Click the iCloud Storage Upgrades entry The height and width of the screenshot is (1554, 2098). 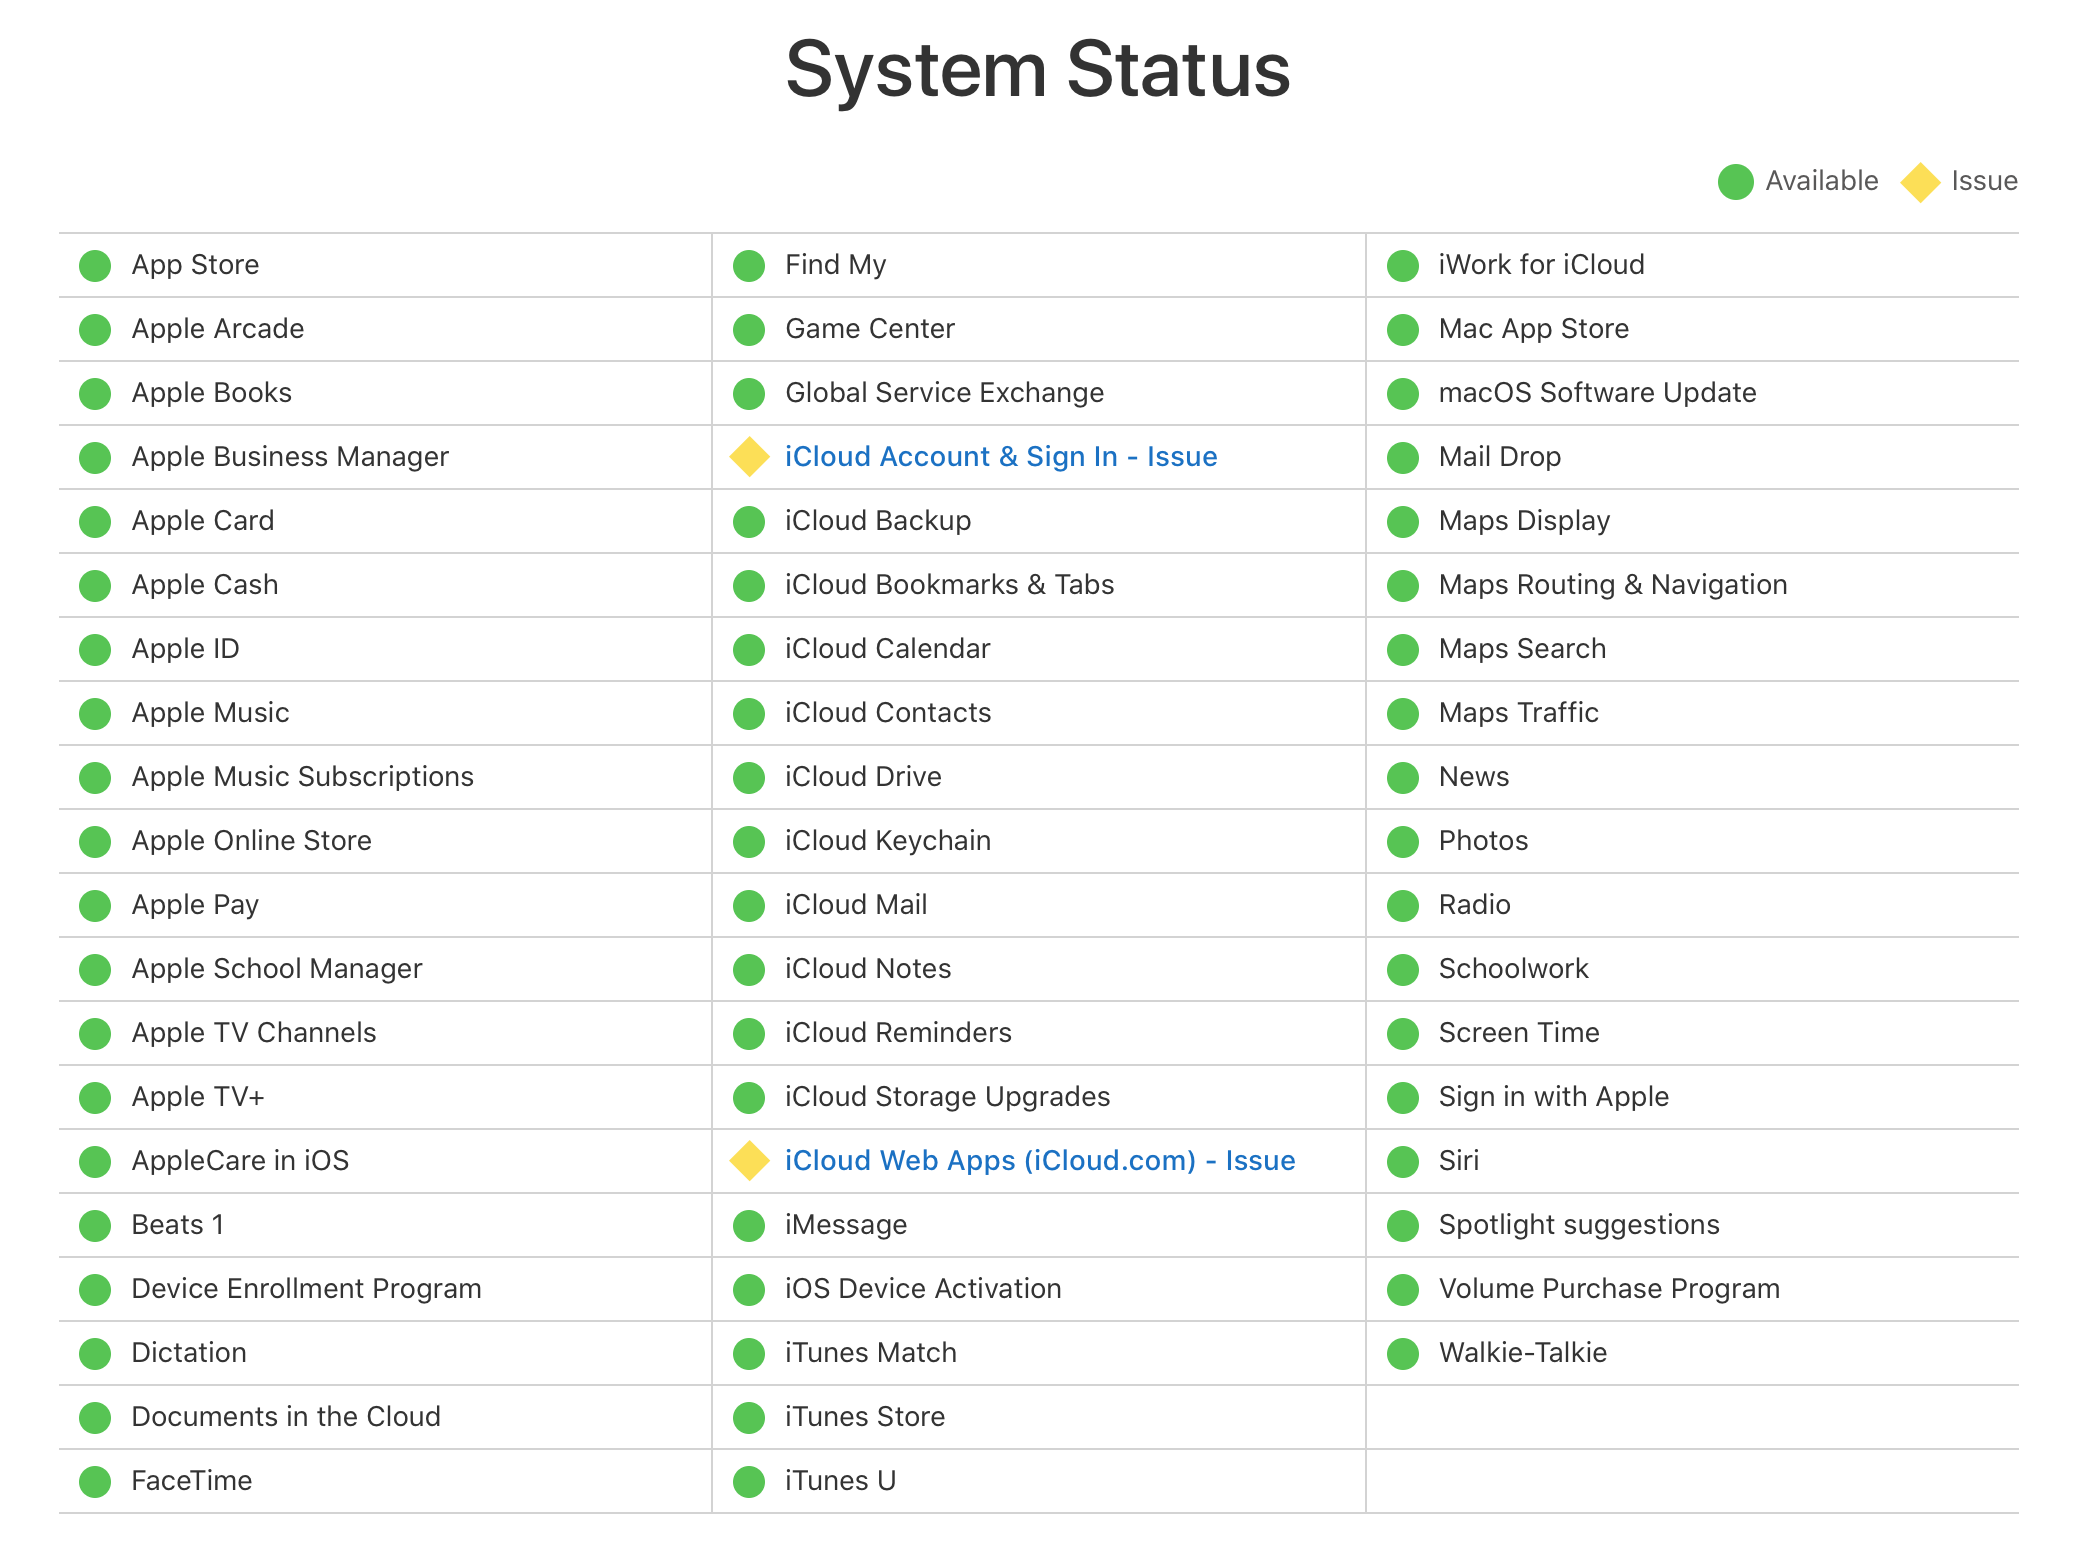(x=947, y=1097)
